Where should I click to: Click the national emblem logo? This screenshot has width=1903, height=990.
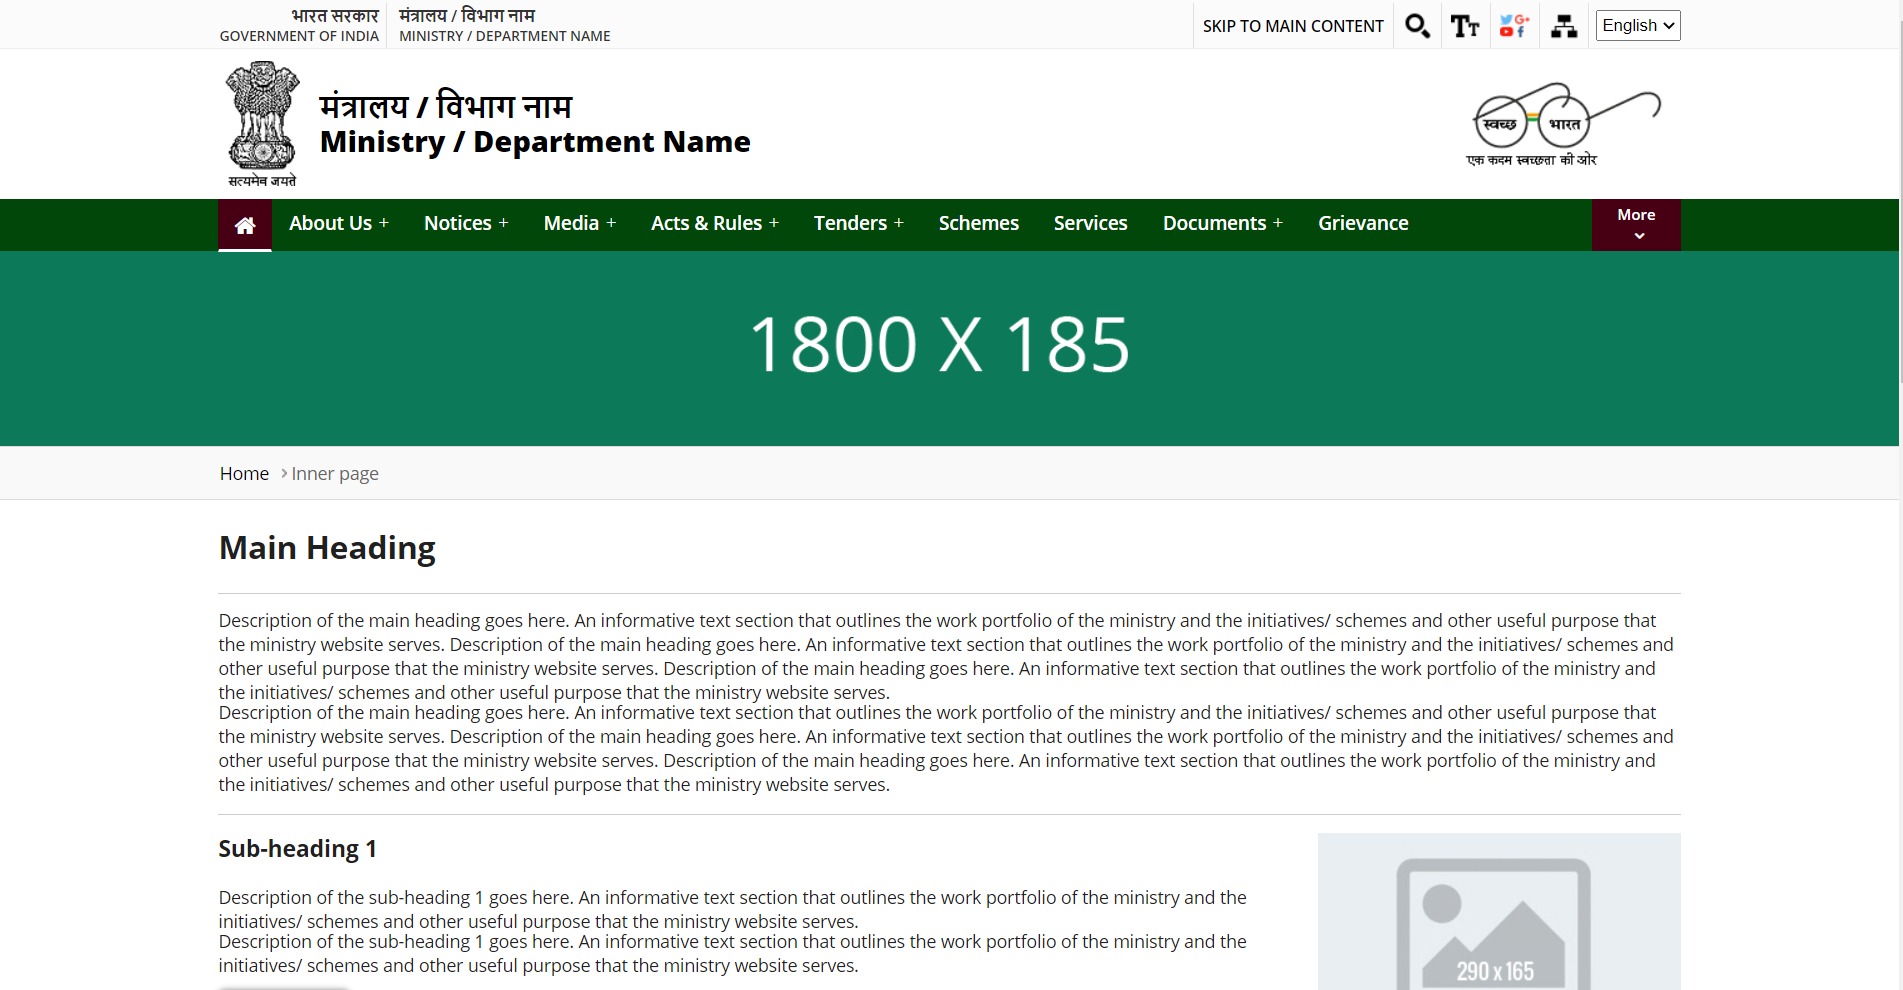point(262,124)
